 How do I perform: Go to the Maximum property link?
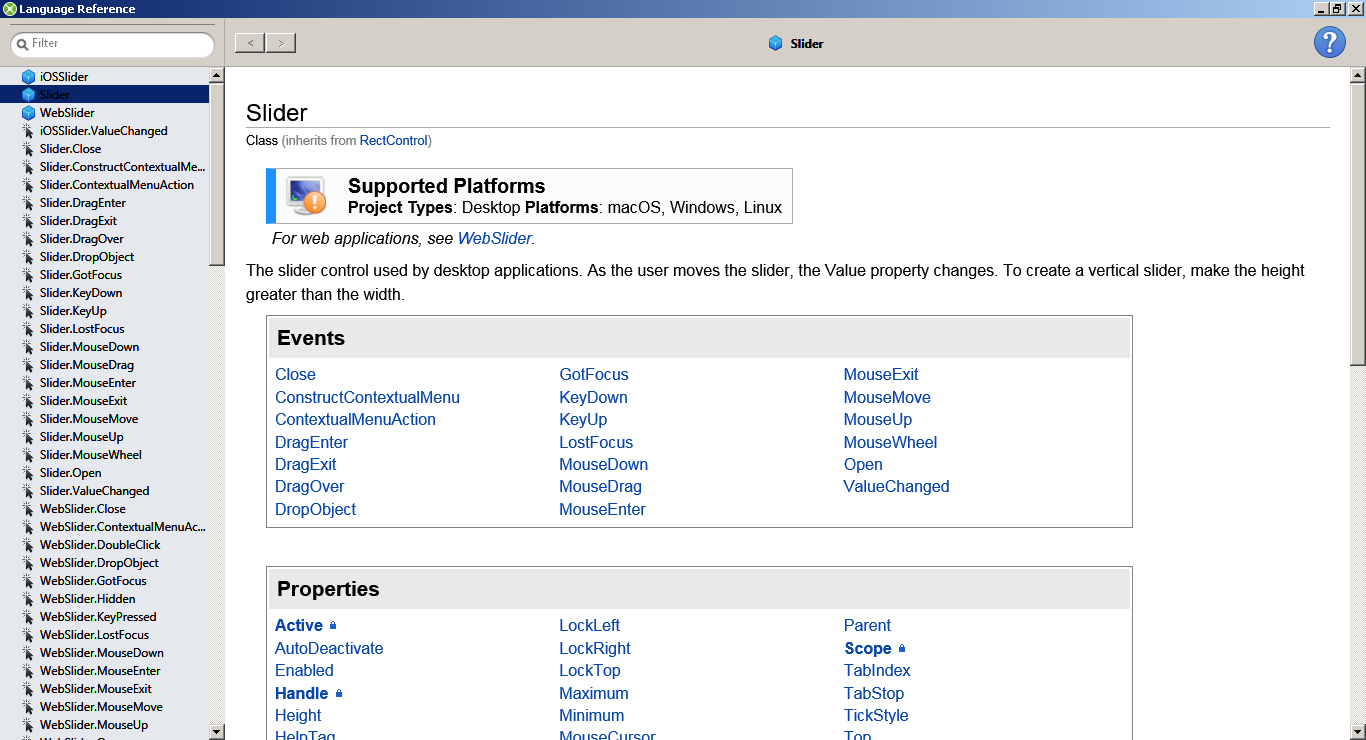pyautogui.click(x=593, y=693)
